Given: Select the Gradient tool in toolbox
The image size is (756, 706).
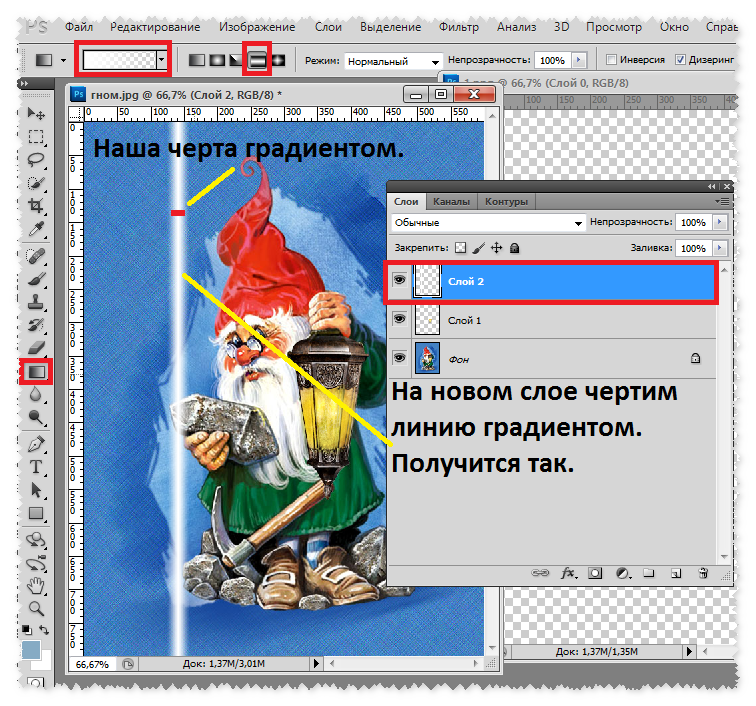Looking at the screenshot, I should tap(37, 371).
